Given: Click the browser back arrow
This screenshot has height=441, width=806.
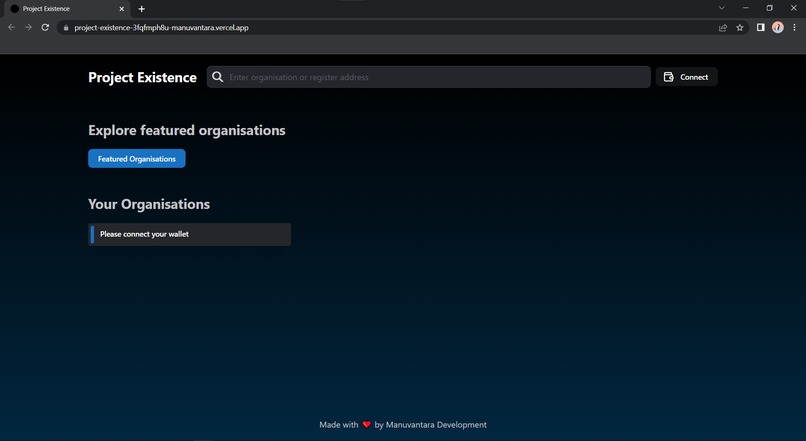Looking at the screenshot, I should coord(12,27).
